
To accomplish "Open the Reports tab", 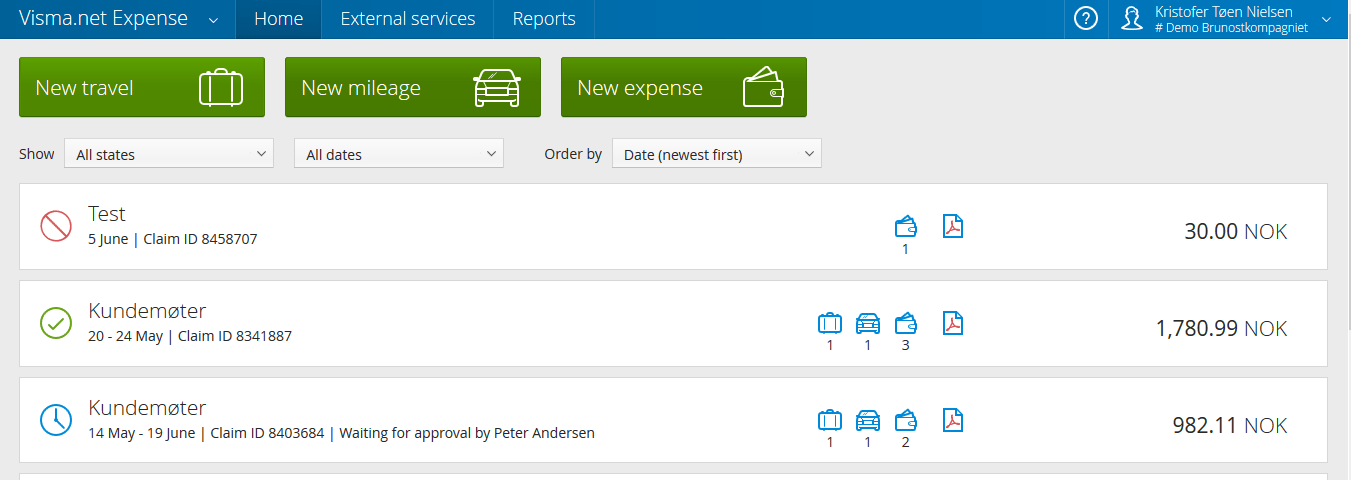I will tap(544, 19).
